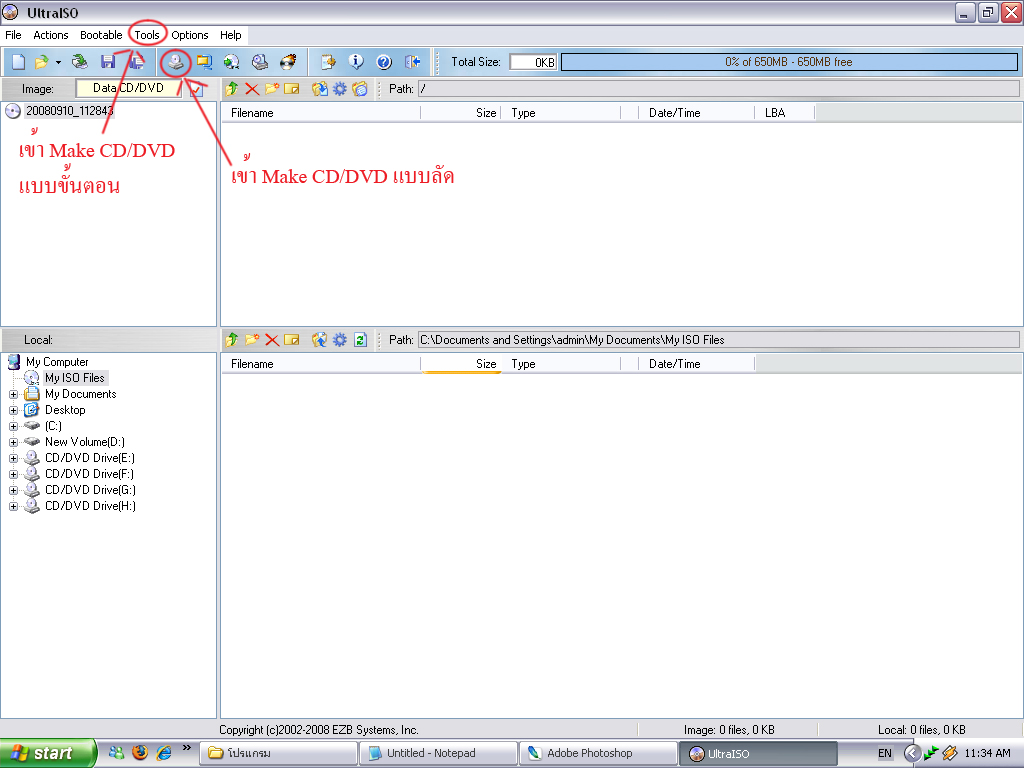Viewport: 1024px width, 768px height.
Task: Save the image with the floppy disk icon
Action: pos(108,62)
